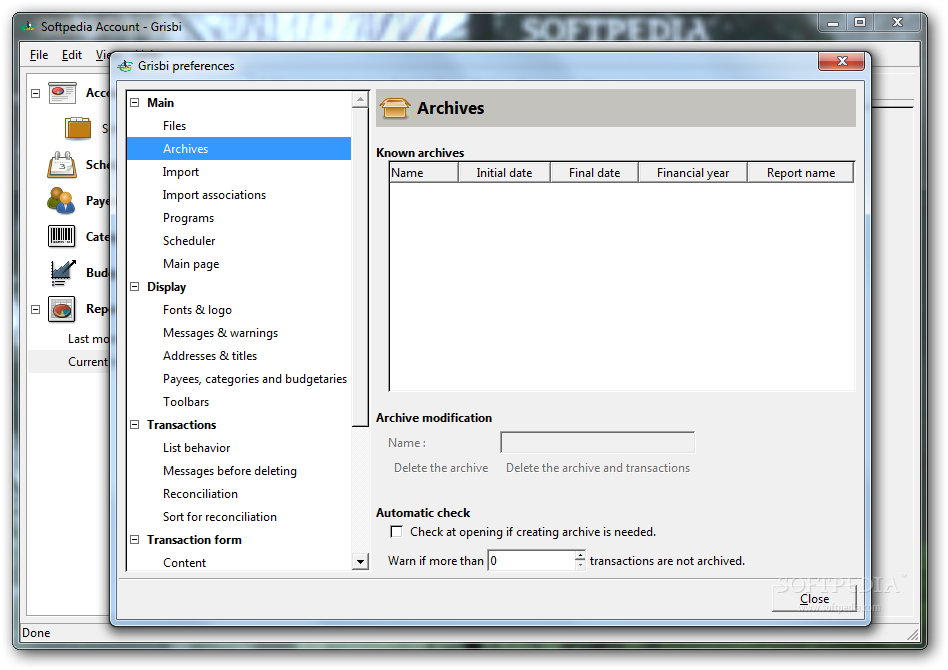Viewport: 948px width, 670px height.
Task: Click the Budgetary lines chart icon
Action: point(63,272)
